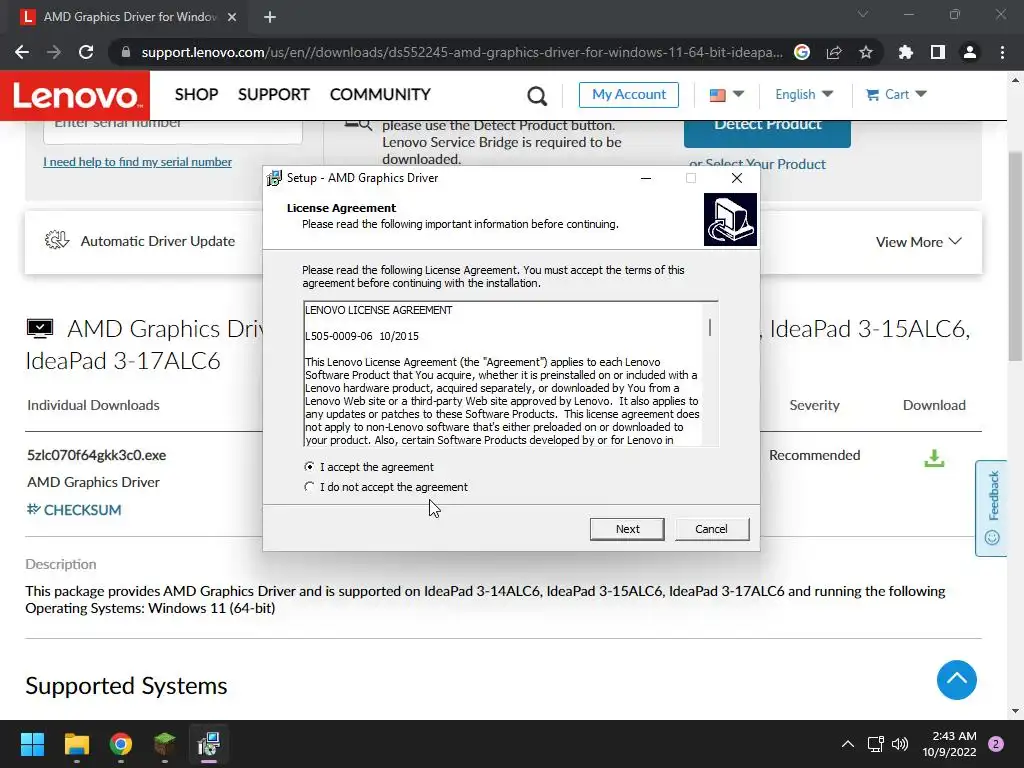
Task: Click the setup installer taskbar icon
Action: (209, 744)
